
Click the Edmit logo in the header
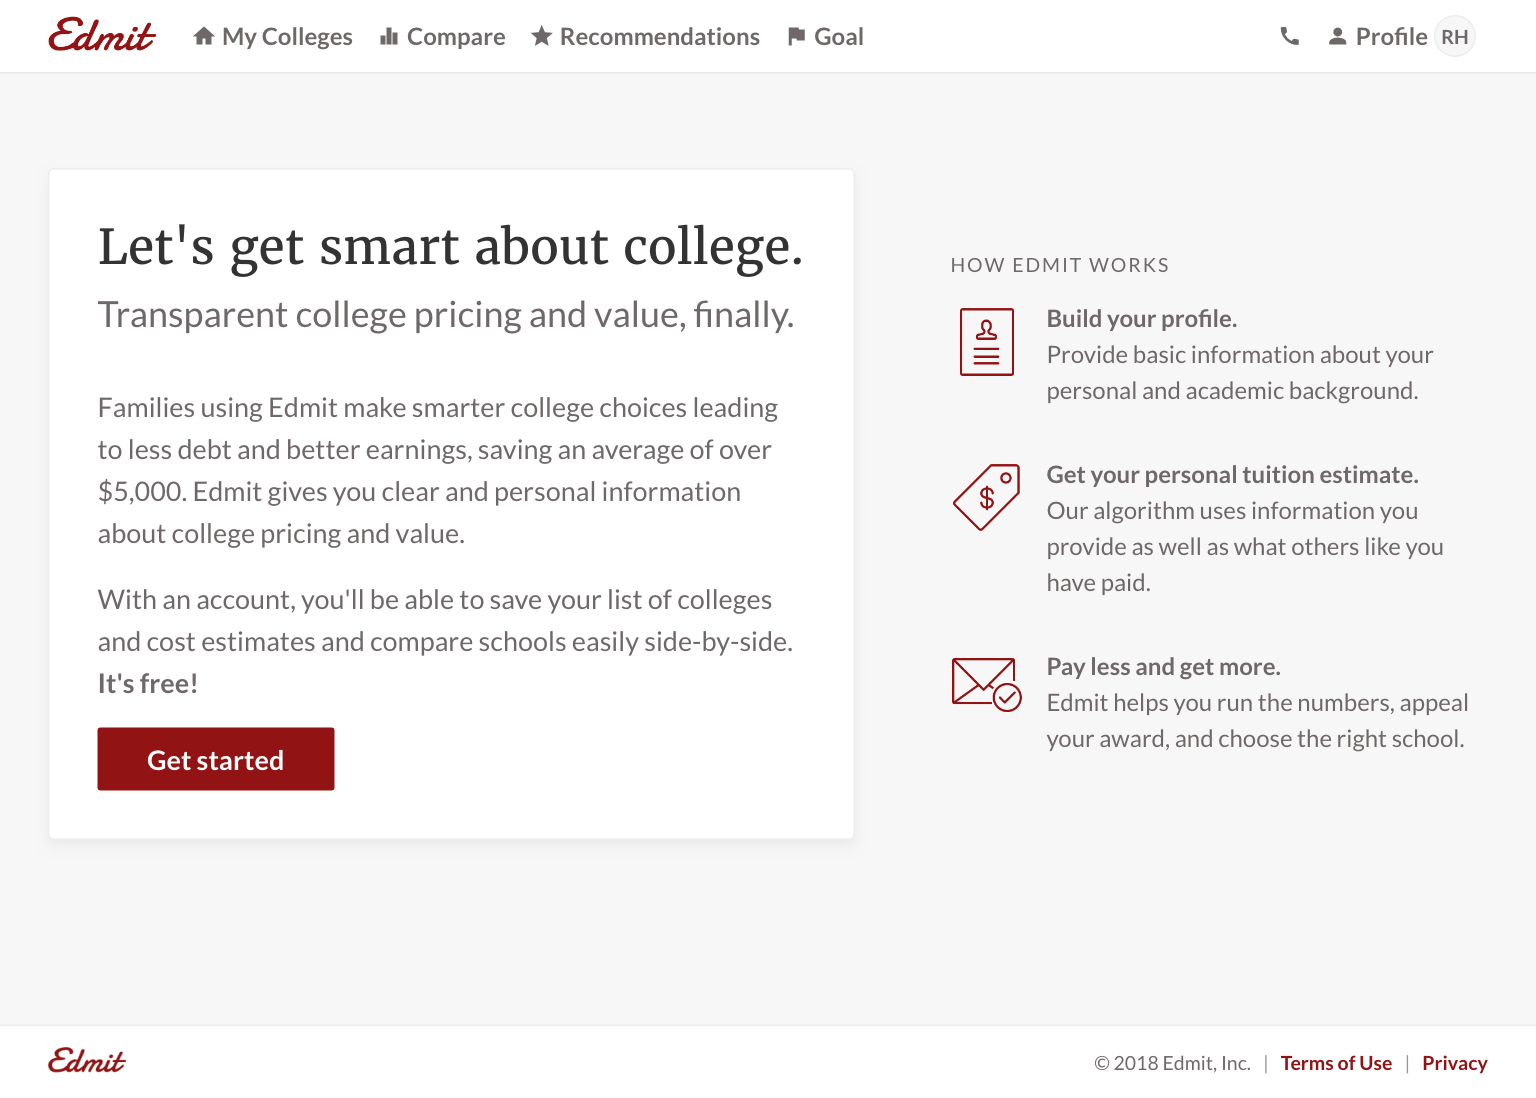click(x=101, y=35)
